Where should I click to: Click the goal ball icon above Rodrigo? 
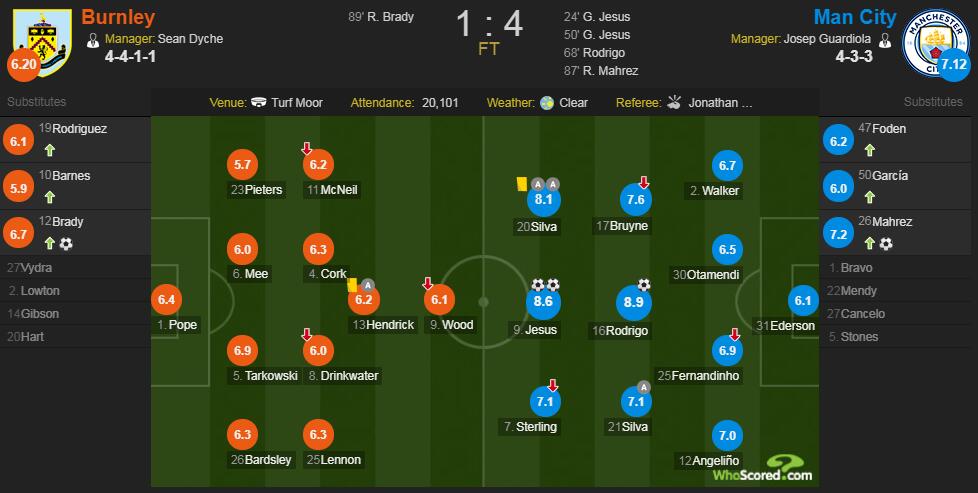[x=644, y=285]
